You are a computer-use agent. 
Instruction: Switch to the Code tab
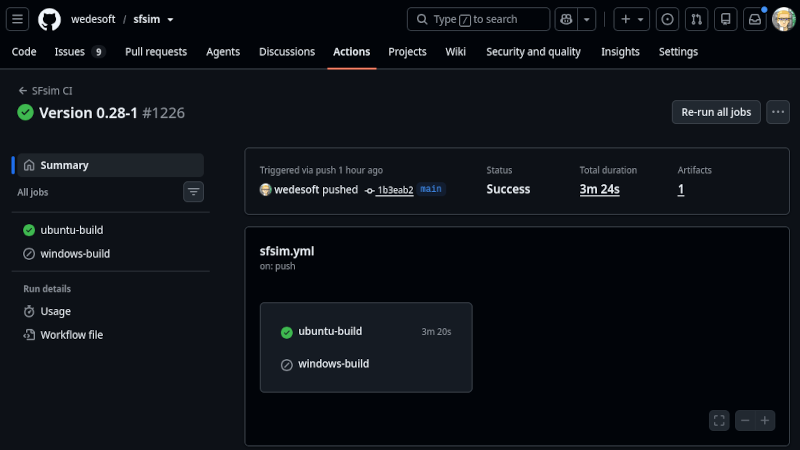24,52
